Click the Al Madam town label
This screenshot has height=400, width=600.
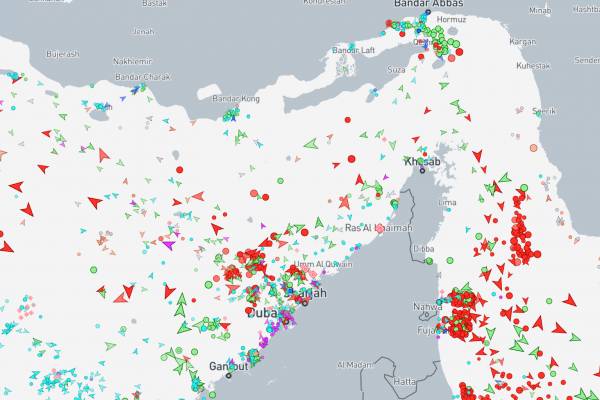click(x=355, y=364)
